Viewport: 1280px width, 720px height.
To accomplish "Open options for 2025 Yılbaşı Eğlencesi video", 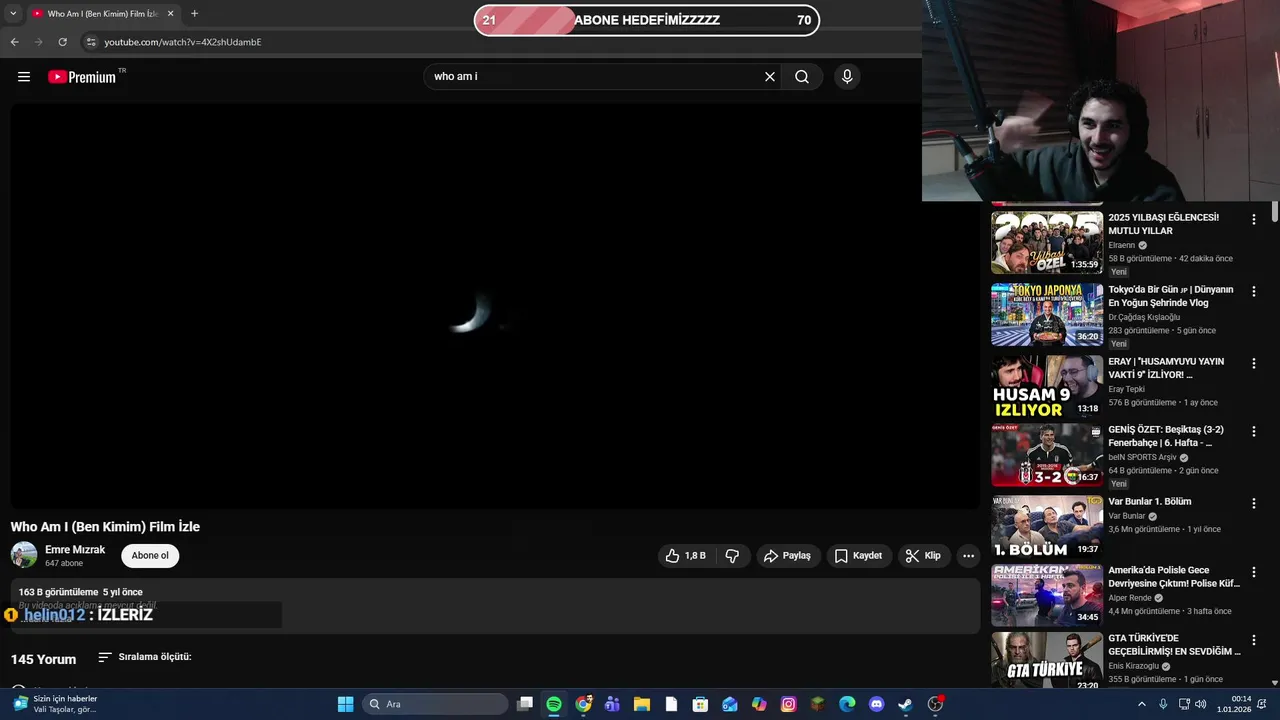I will 1254,219.
